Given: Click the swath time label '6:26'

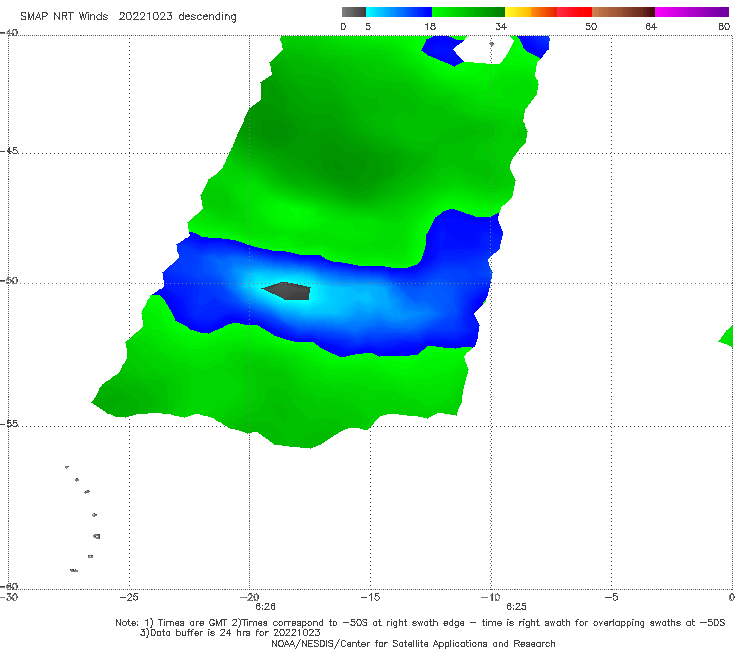Looking at the screenshot, I should pyautogui.click(x=265, y=607).
